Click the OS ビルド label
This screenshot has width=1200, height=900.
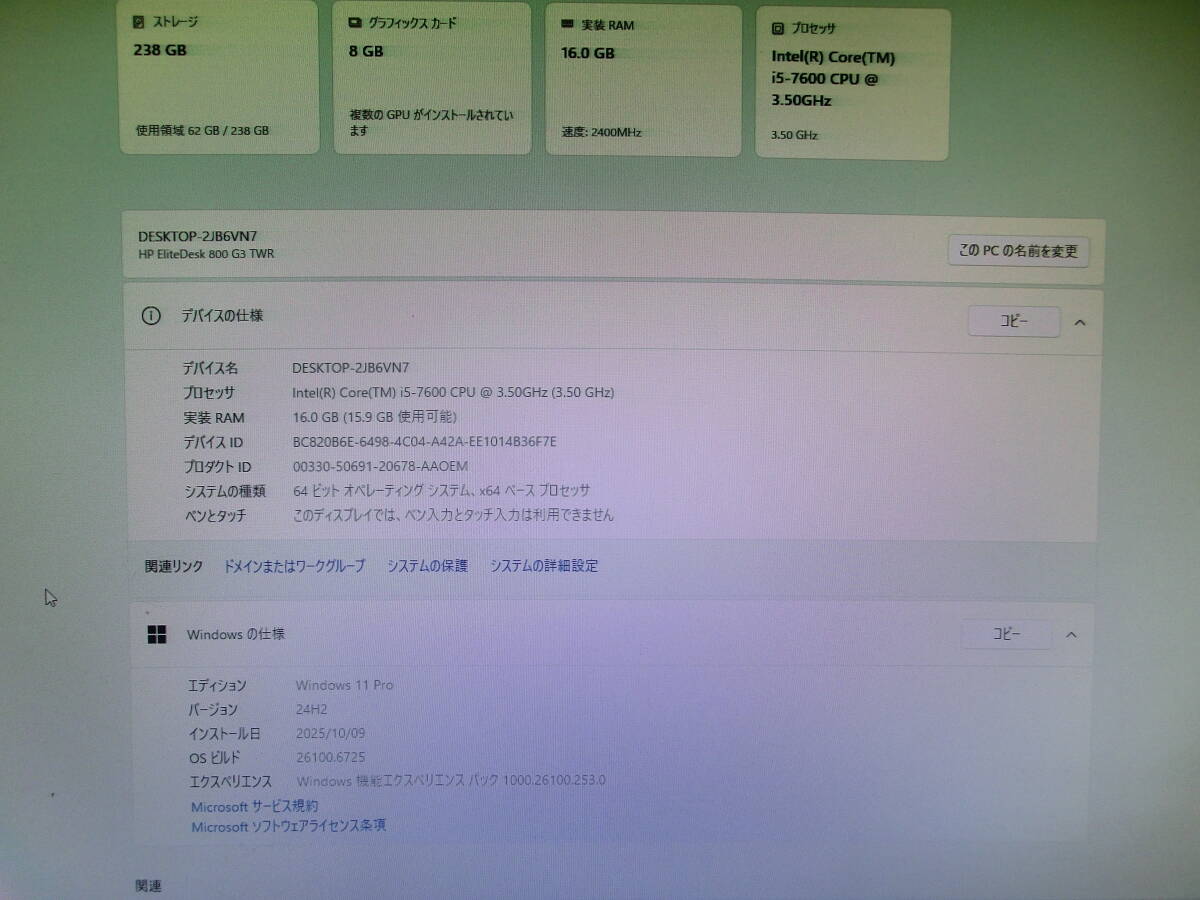215,758
